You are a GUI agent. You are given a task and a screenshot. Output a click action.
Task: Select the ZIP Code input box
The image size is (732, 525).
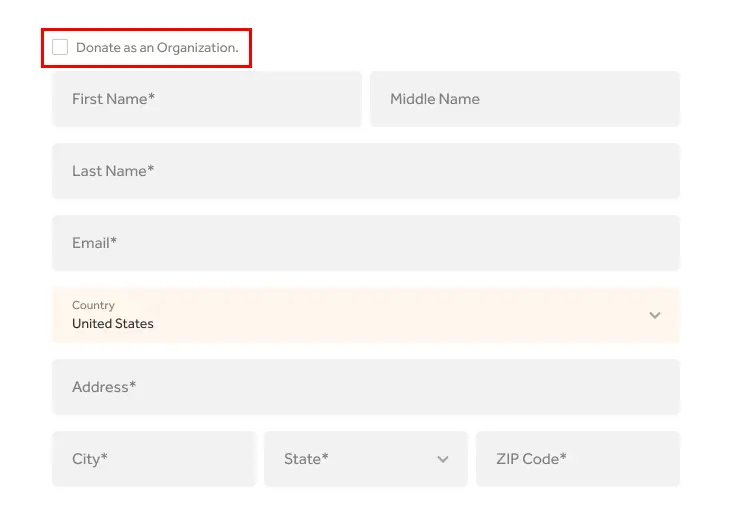pos(577,459)
